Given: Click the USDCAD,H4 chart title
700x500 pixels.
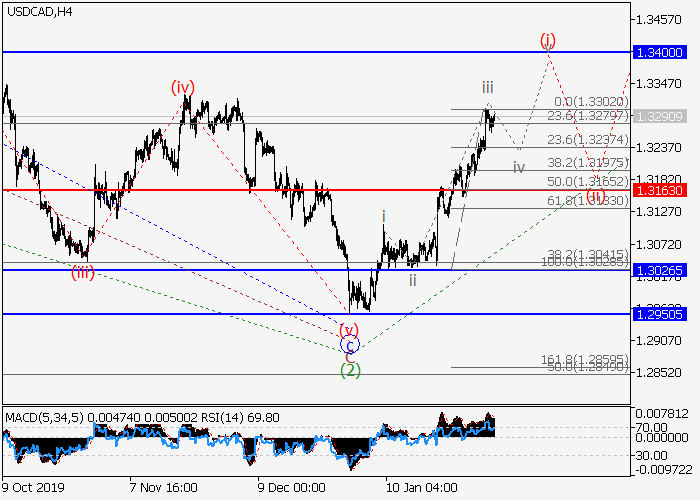Looking at the screenshot, I should pyautogui.click(x=37, y=11).
